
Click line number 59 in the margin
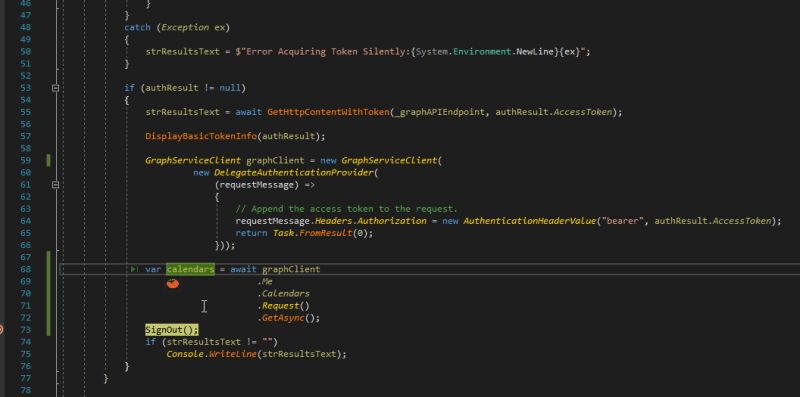click(25, 160)
